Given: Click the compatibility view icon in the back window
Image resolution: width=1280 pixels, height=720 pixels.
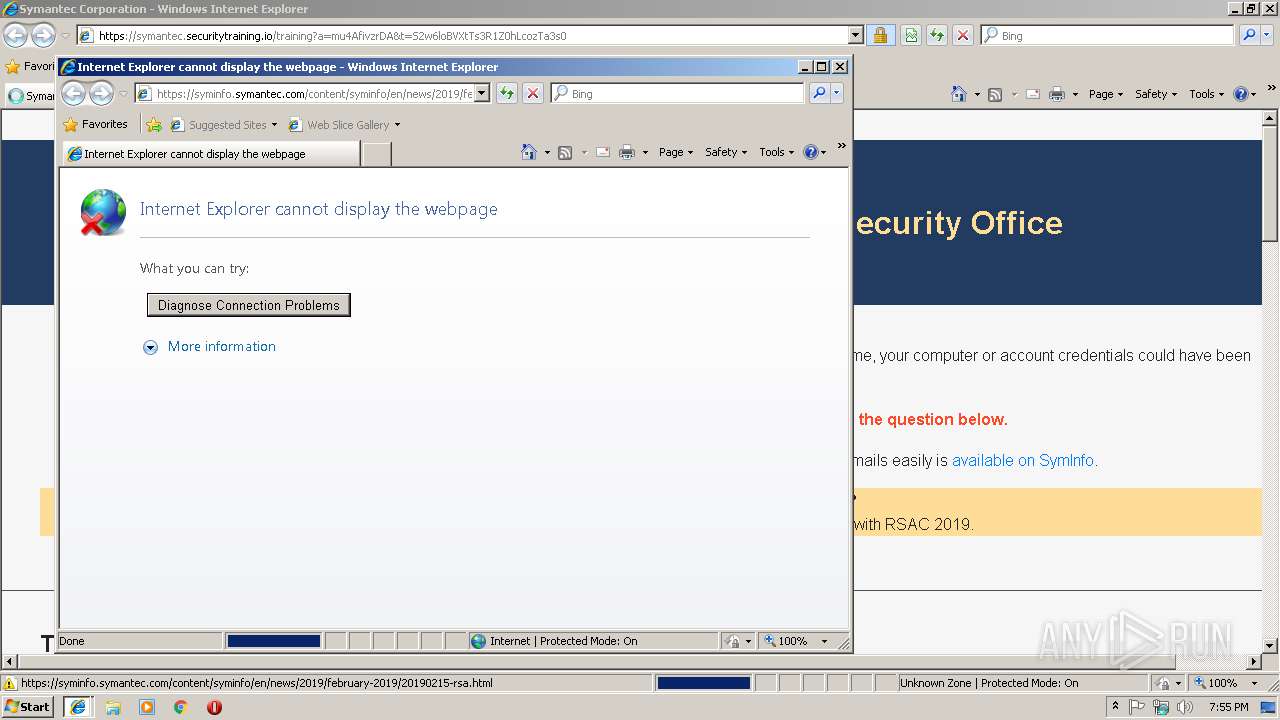Looking at the screenshot, I should click(911, 35).
